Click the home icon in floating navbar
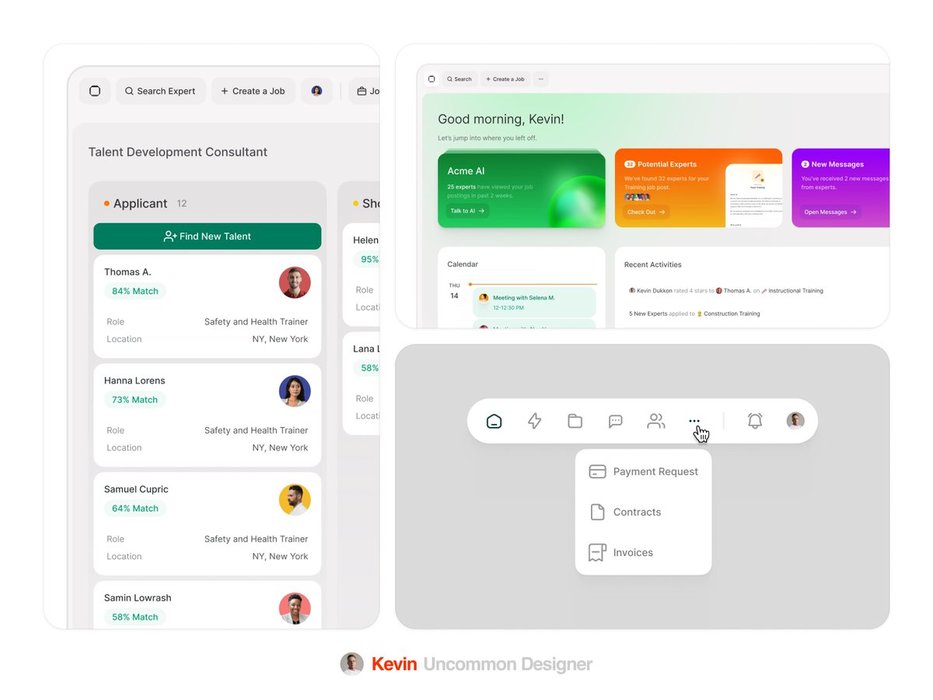The height and width of the screenshot is (700, 933). [493, 421]
